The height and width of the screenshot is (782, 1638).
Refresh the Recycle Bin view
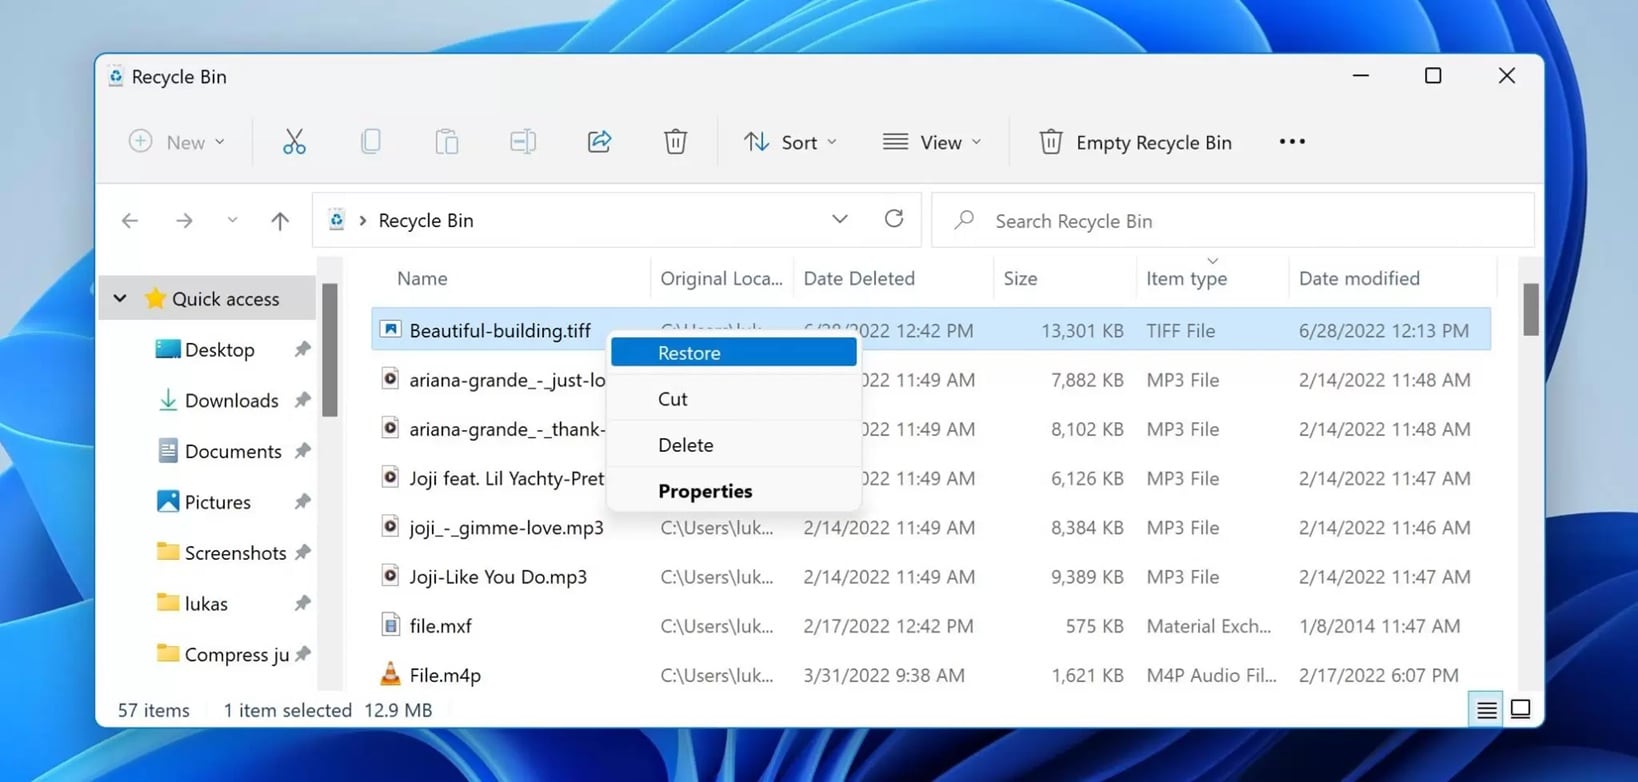coord(894,219)
